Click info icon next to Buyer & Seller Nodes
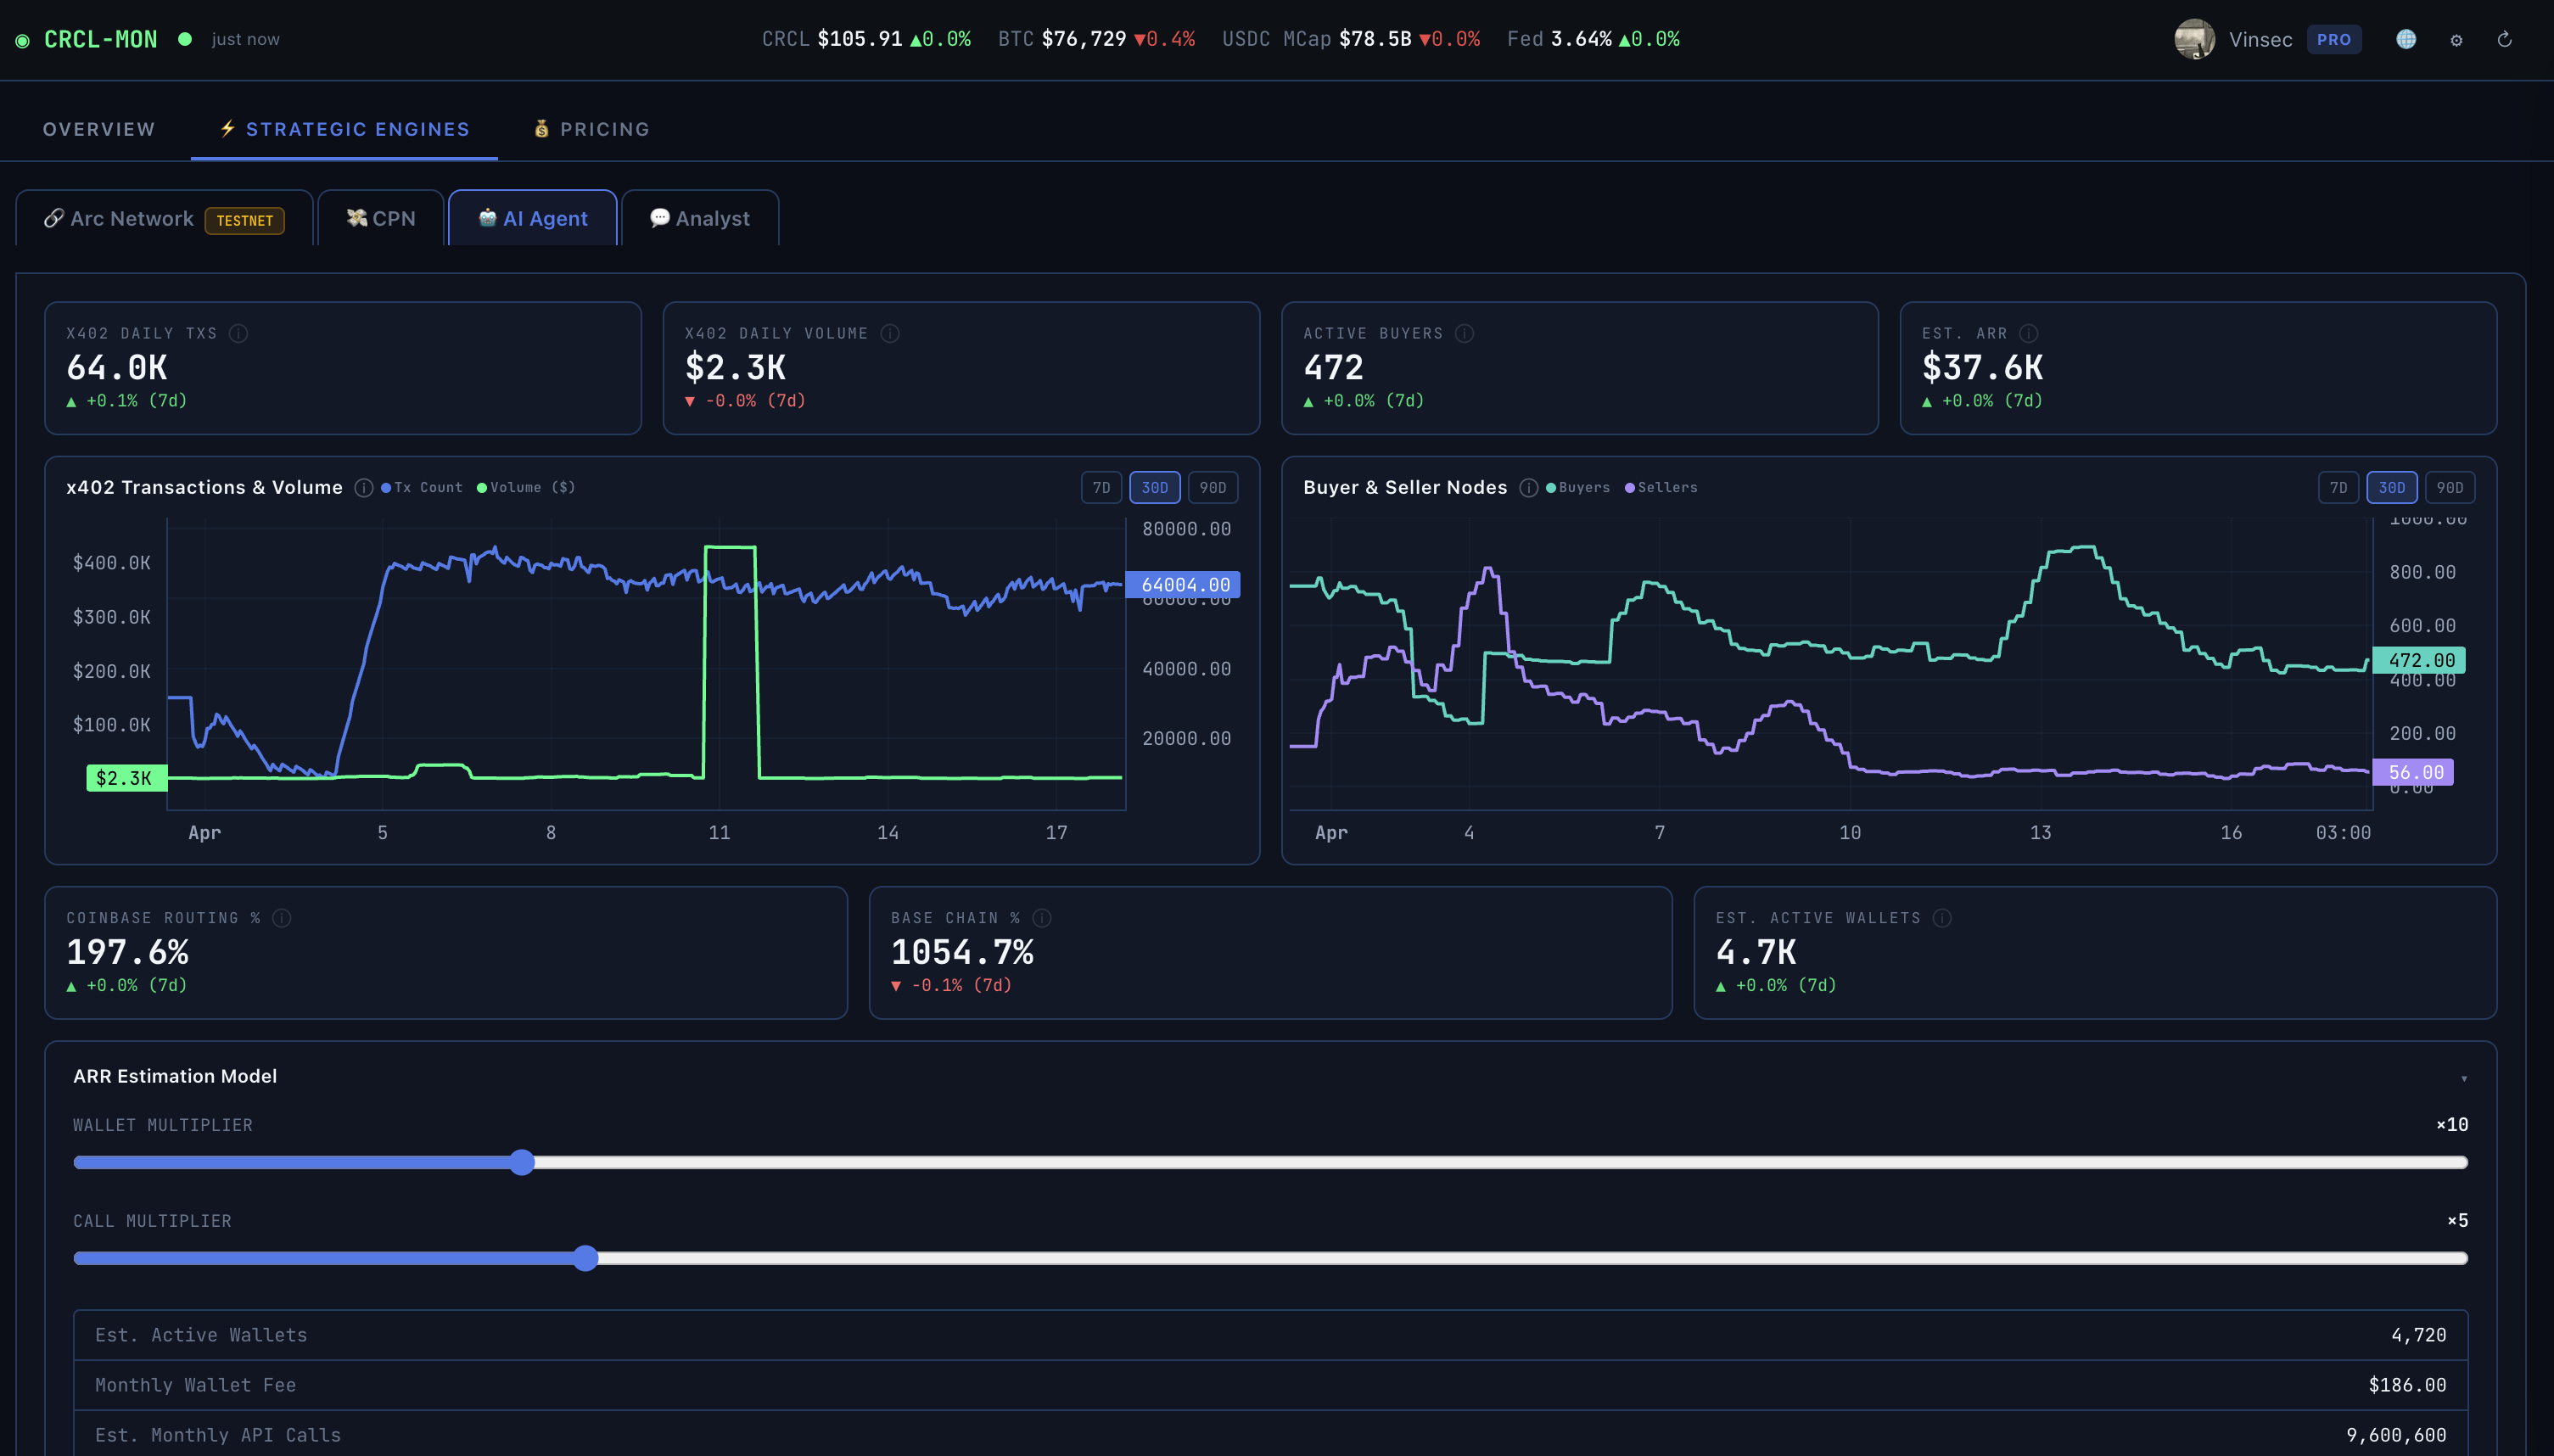This screenshot has width=2554, height=1456. pyautogui.click(x=1528, y=488)
